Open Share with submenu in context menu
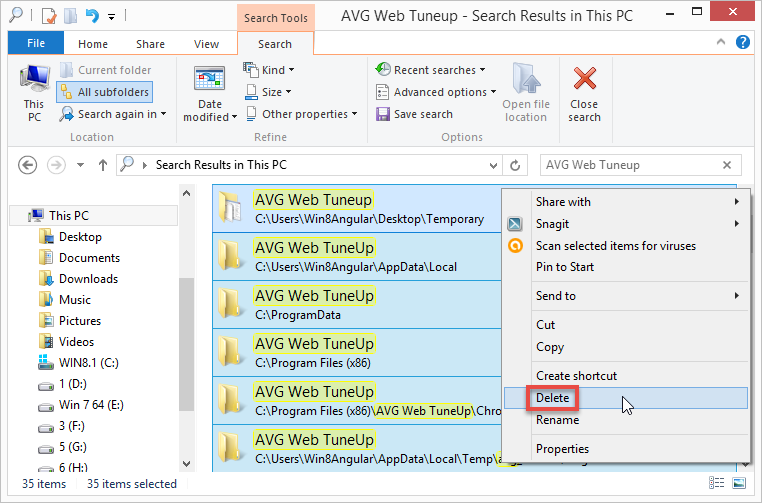The width and height of the screenshot is (762, 503). coord(626,202)
